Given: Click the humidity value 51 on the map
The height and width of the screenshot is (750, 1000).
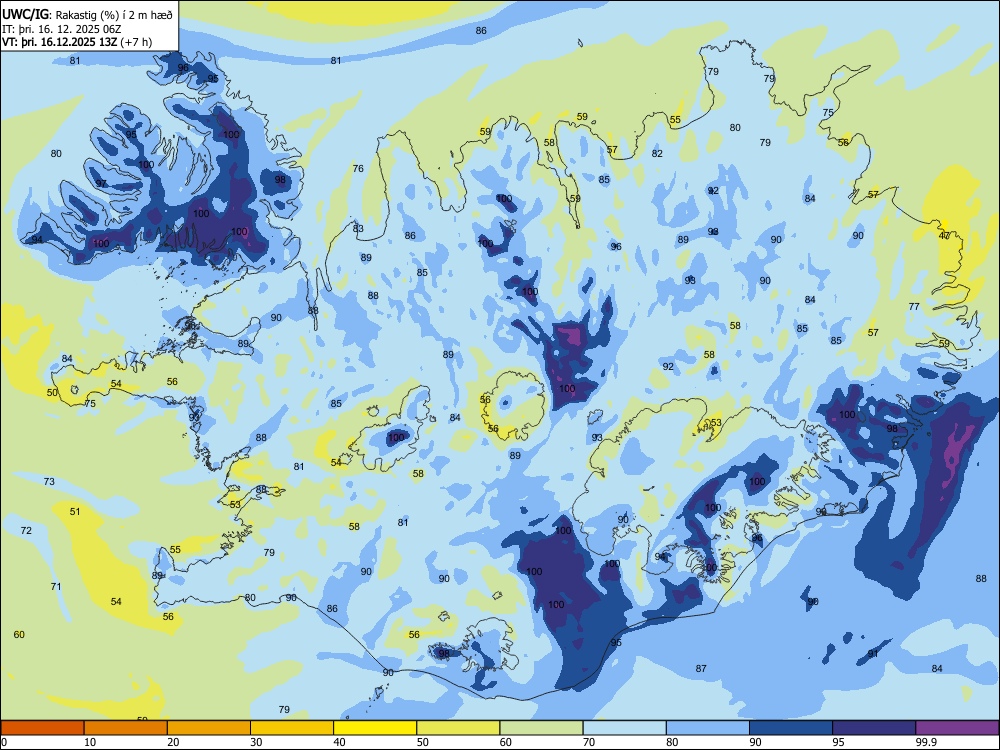Looking at the screenshot, I should coord(75,511).
